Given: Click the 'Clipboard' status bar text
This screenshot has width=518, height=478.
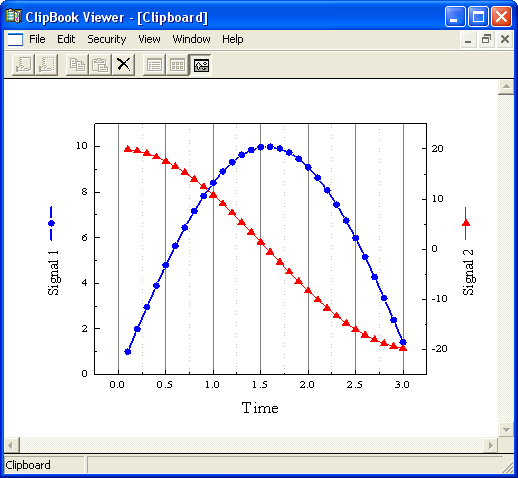Looking at the screenshot, I should [x=28, y=465].
